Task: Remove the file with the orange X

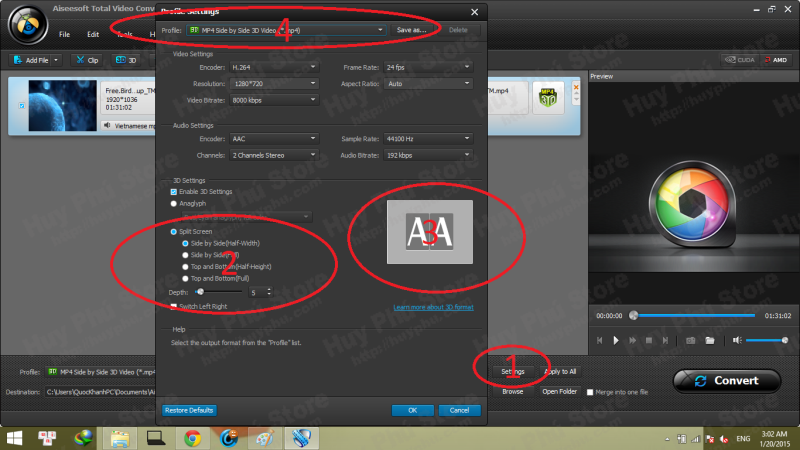Action: [x=576, y=88]
